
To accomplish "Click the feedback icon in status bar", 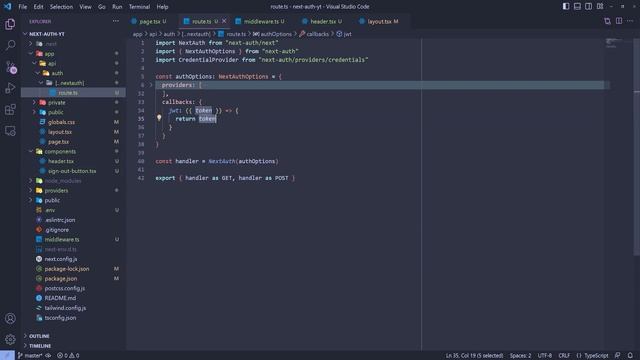I will pyautogui.click(x=618, y=356).
